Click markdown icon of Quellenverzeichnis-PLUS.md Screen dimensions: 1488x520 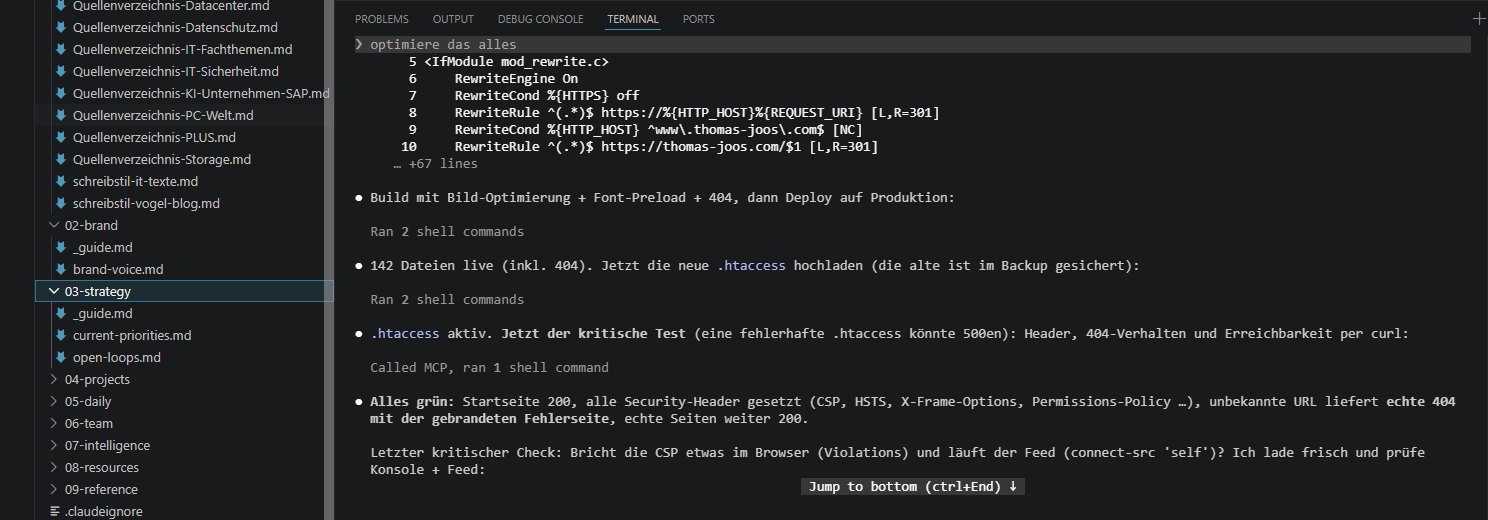[x=61, y=137]
